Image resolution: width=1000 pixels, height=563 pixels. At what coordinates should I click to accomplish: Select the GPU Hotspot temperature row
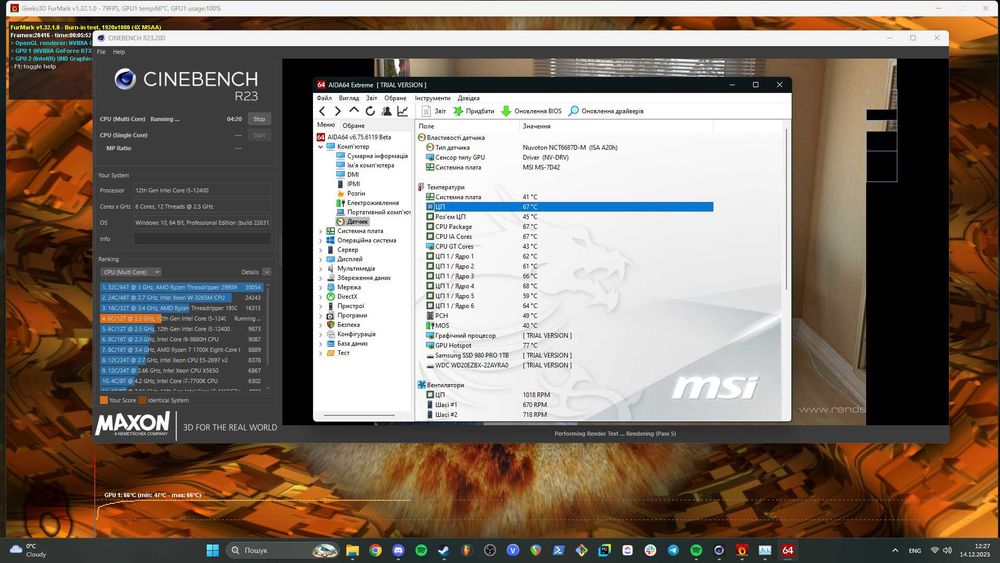[x=569, y=346]
